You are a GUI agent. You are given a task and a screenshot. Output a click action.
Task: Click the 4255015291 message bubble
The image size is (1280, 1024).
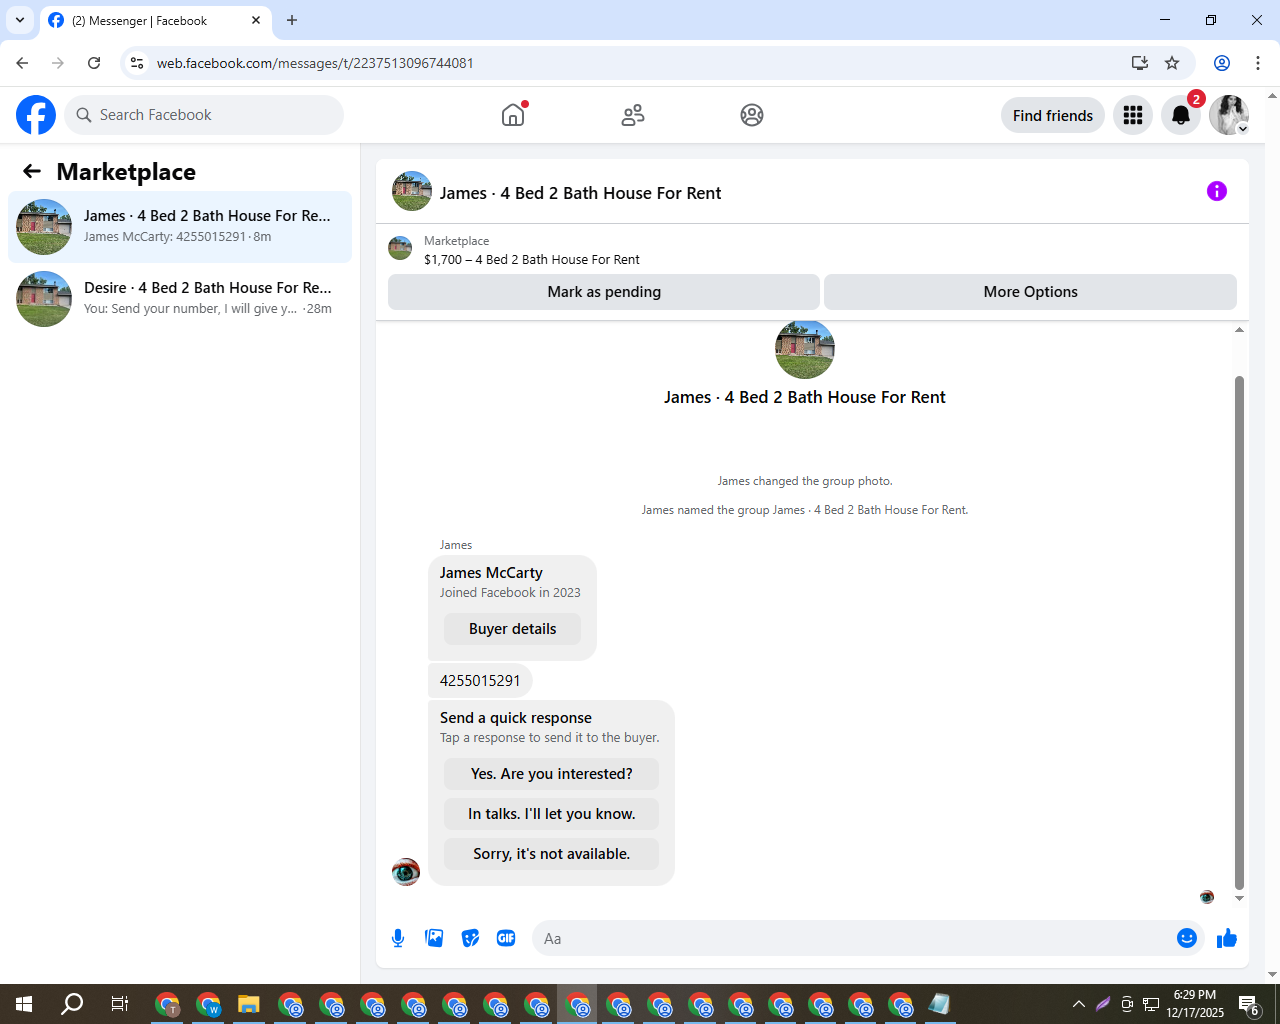tap(480, 681)
